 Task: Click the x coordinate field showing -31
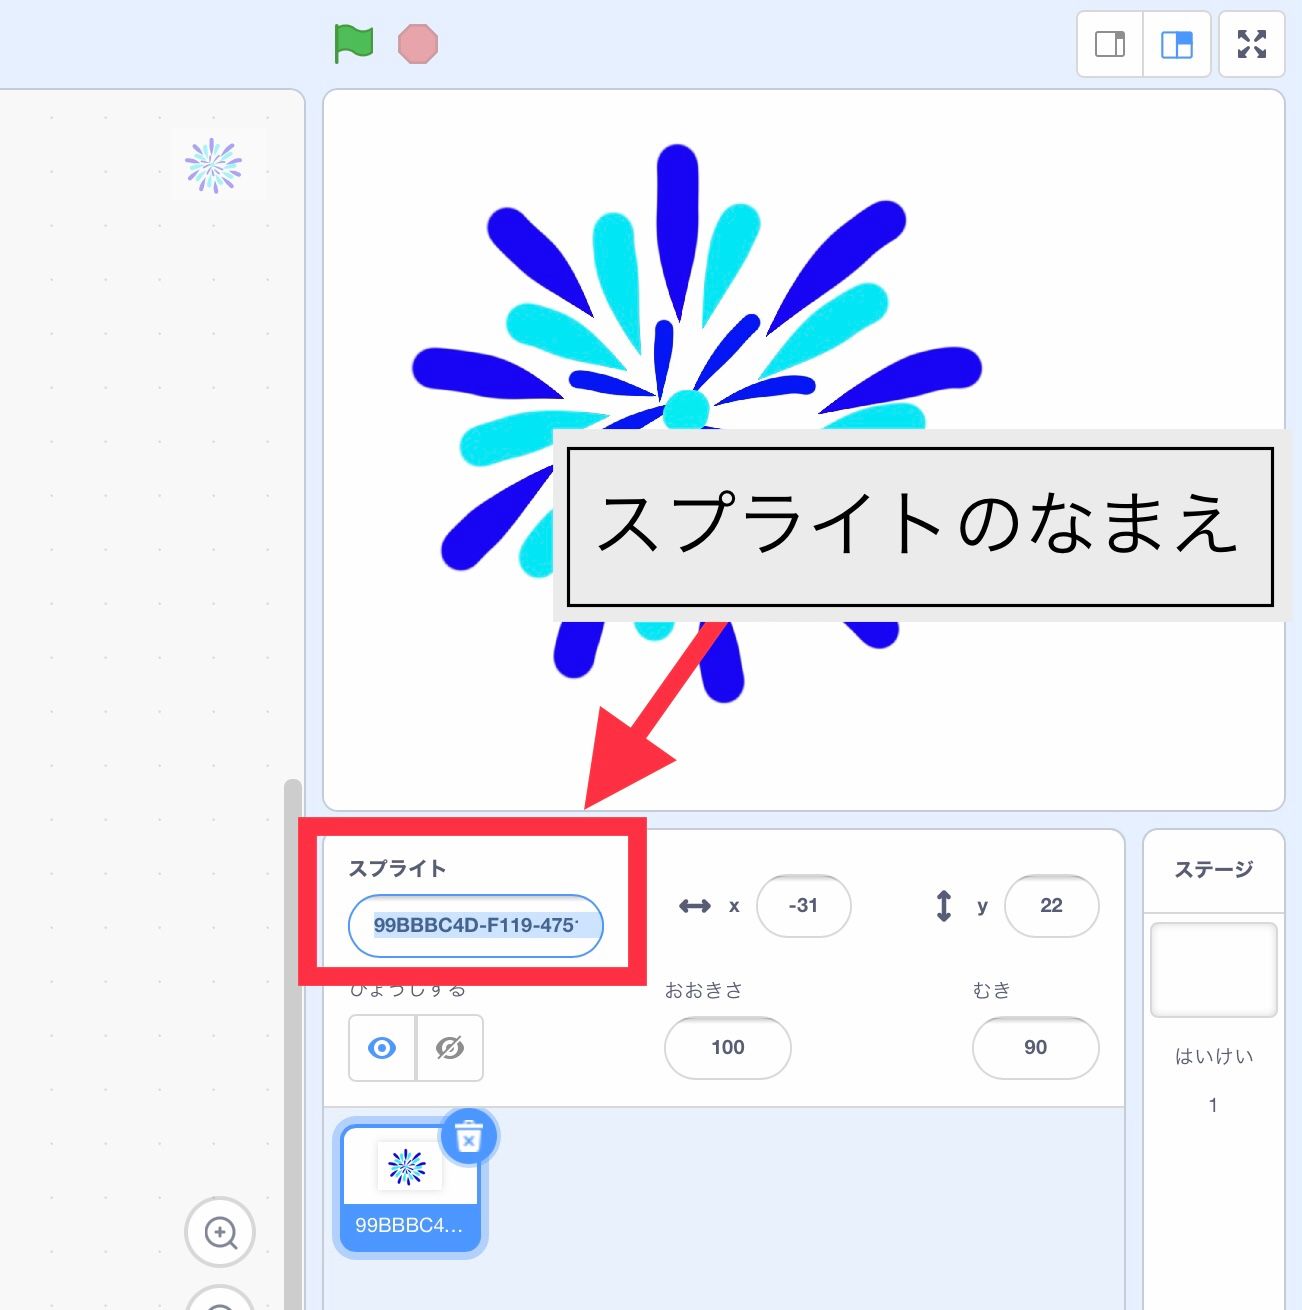click(804, 906)
